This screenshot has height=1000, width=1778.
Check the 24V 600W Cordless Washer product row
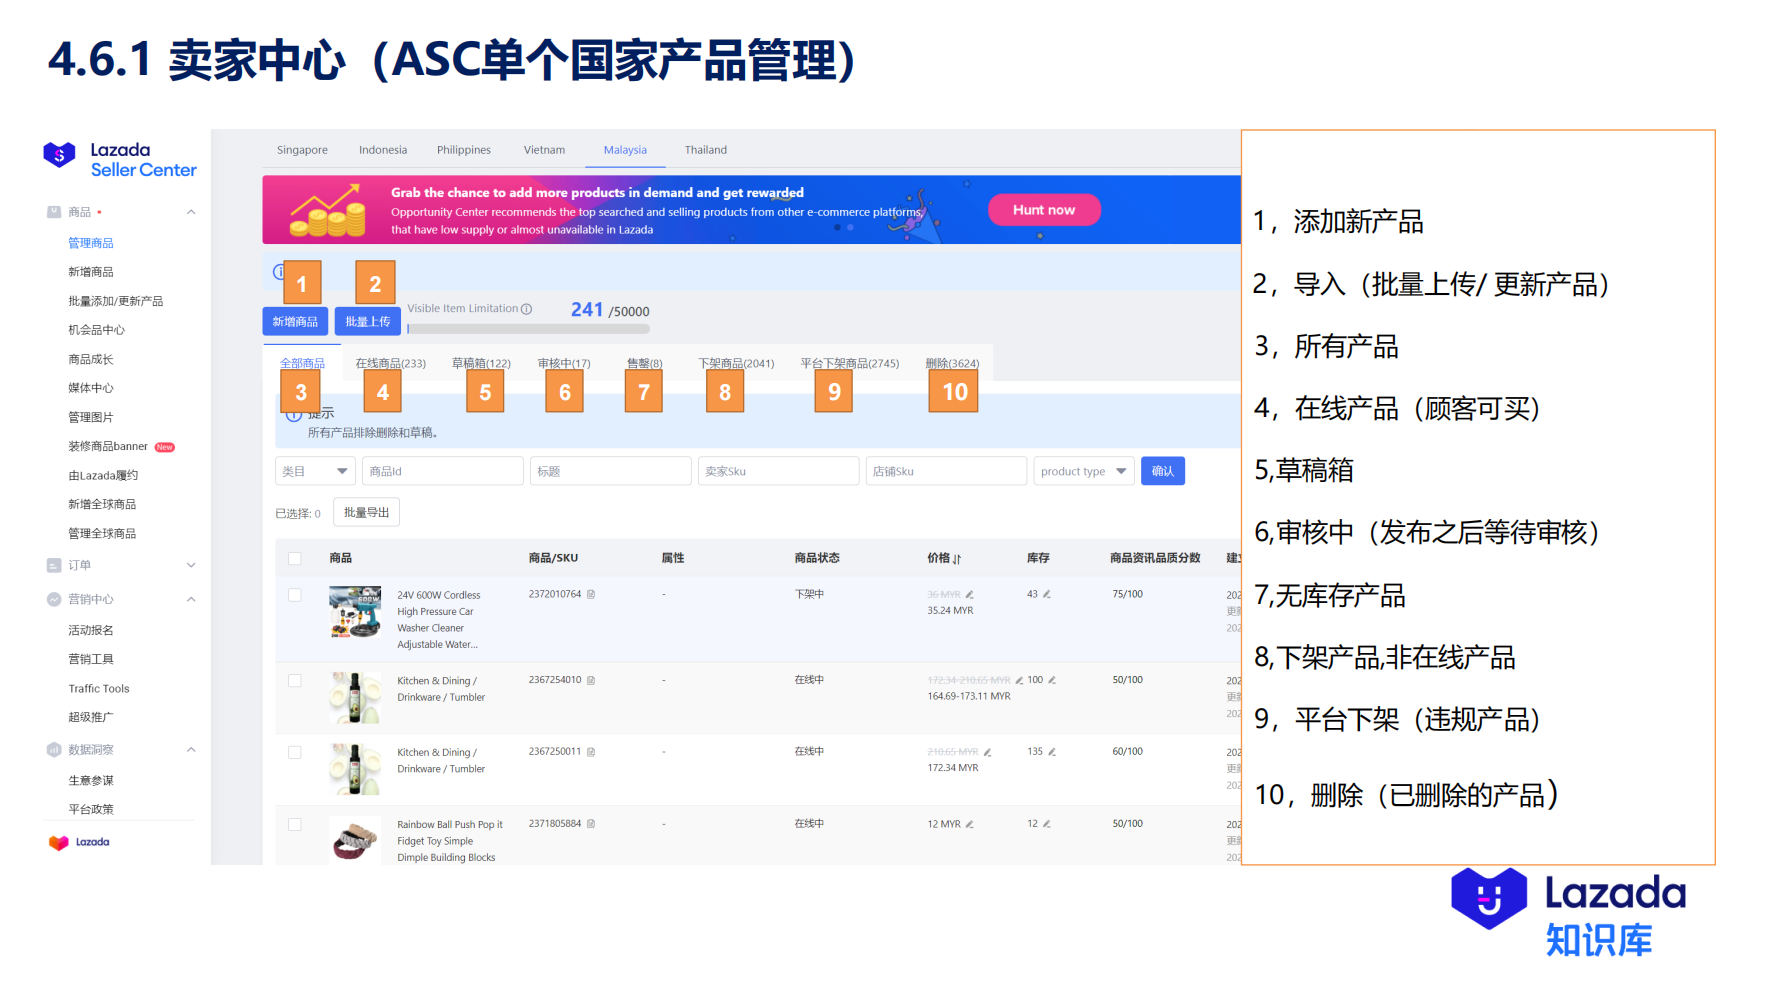click(x=295, y=595)
